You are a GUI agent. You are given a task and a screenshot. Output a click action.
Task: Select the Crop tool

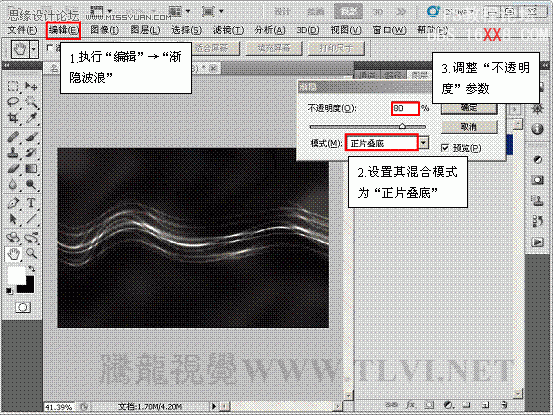13,118
